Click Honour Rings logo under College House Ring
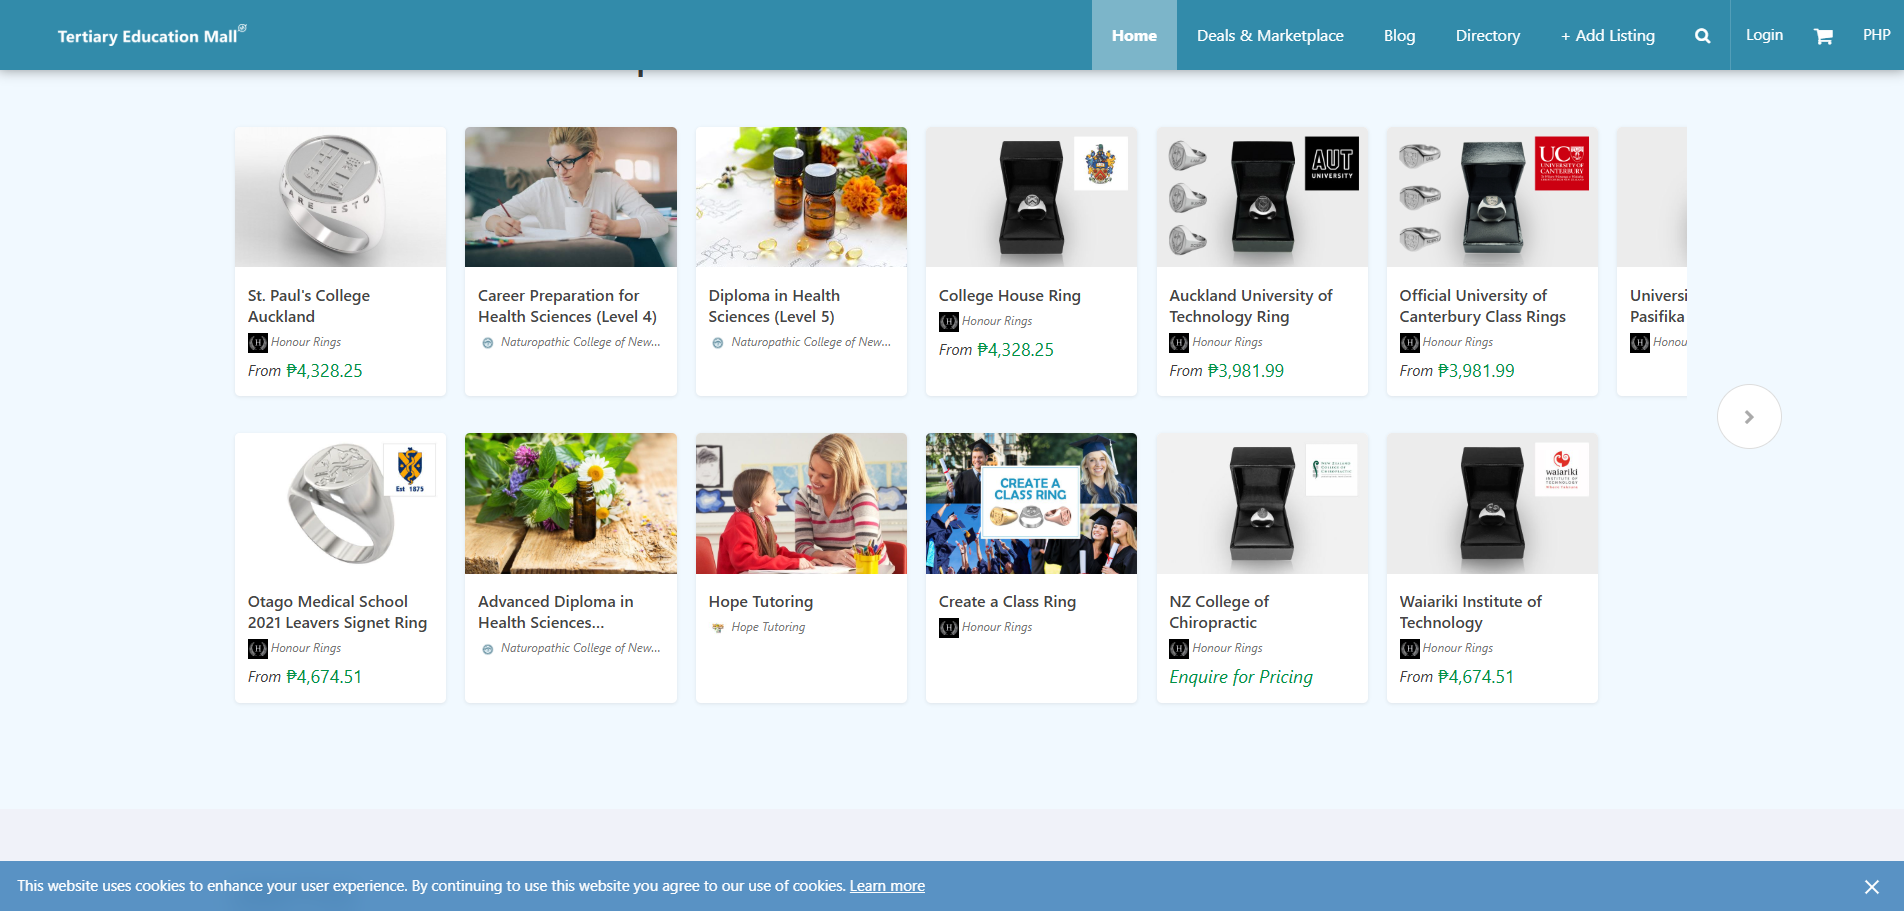1904x911 pixels. (x=948, y=322)
